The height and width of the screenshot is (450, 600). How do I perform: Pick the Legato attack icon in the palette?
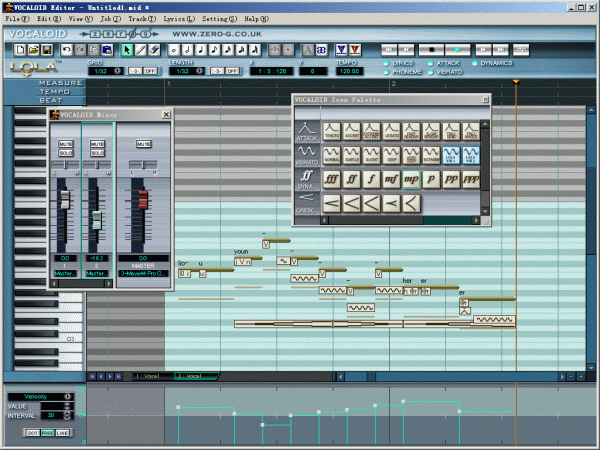(x=391, y=131)
